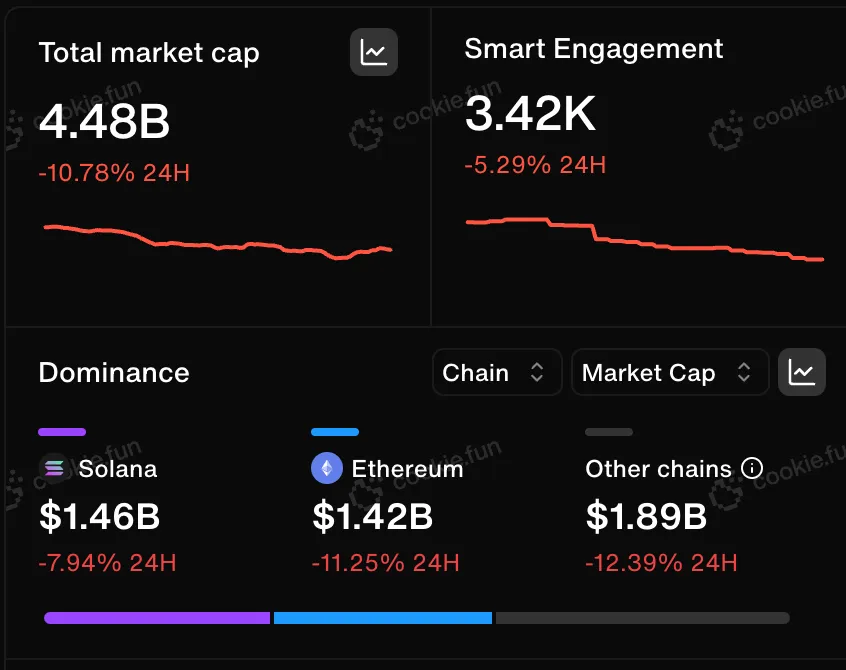Click the Total market cap sparkline chart
The height and width of the screenshot is (670, 846).
pyautogui.click(x=218, y=242)
